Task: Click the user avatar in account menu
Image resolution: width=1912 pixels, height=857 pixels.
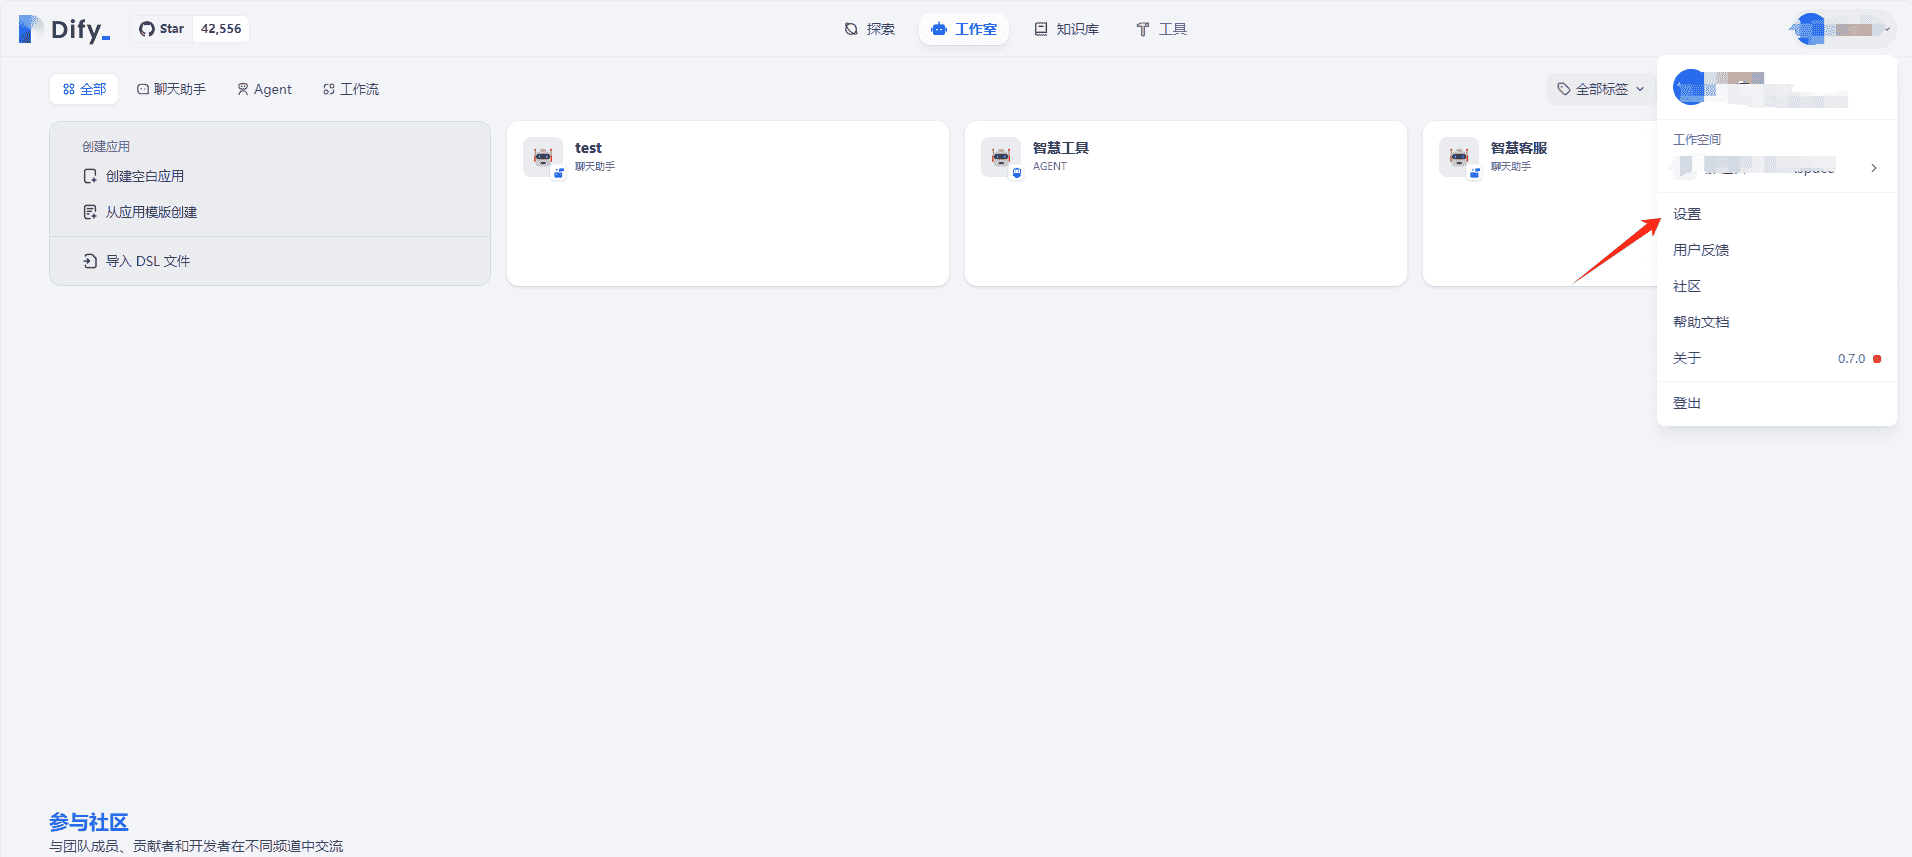Action: click(1690, 88)
